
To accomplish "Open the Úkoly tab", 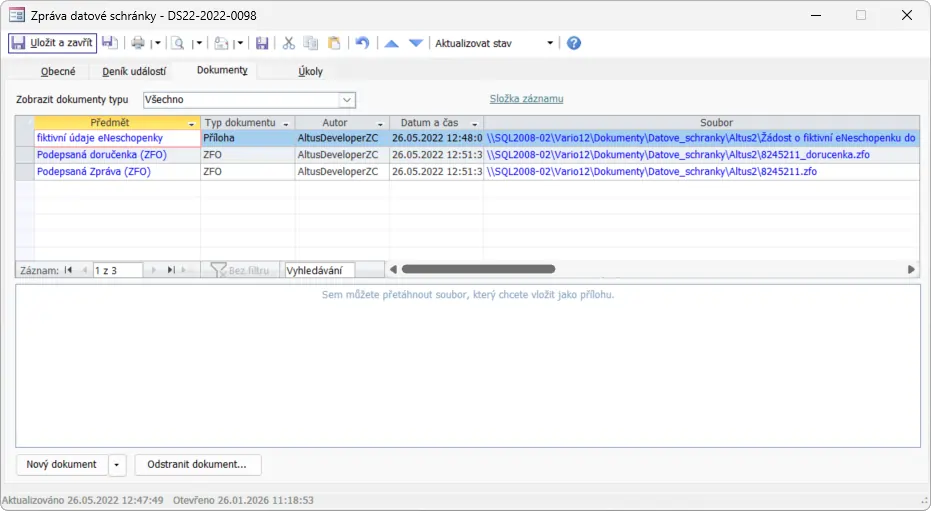I will tap(310, 71).
